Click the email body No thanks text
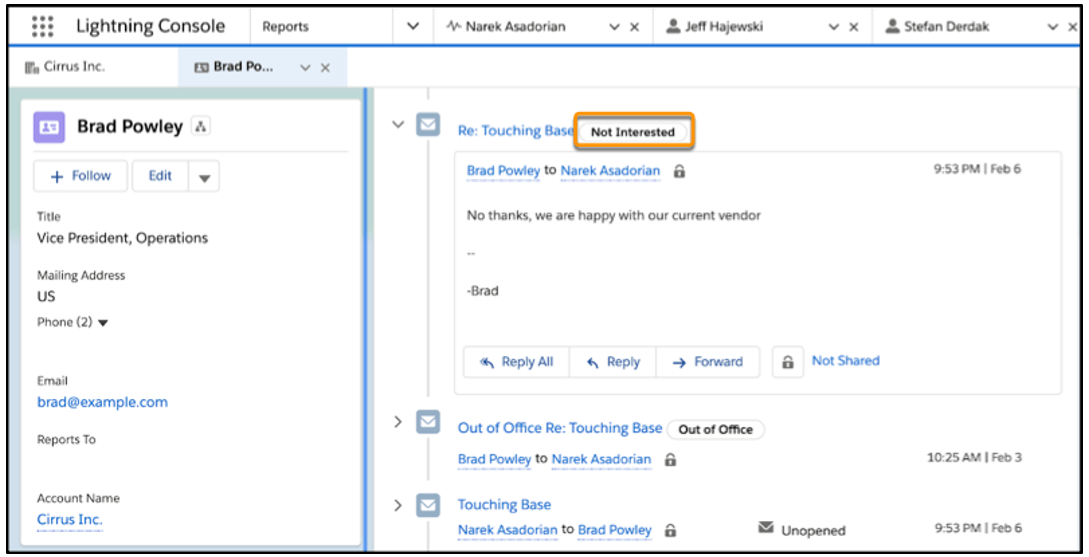This screenshot has height=557, width=1089. tap(614, 216)
